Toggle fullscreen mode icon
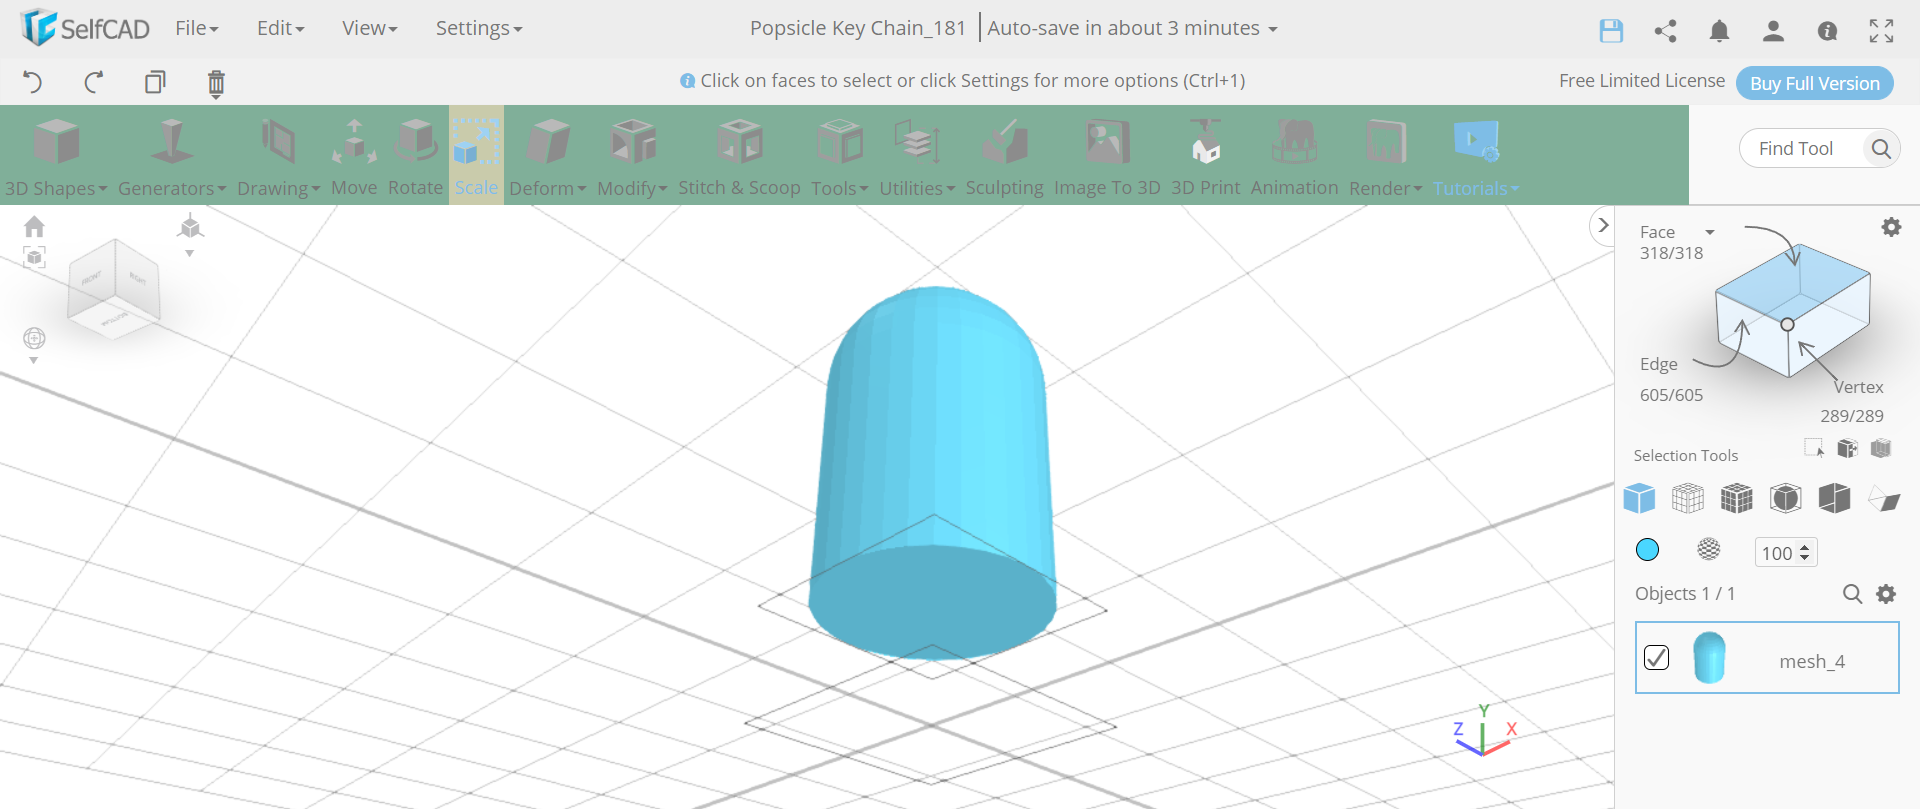The height and width of the screenshot is (809, 1920). tap(1881, 31)
